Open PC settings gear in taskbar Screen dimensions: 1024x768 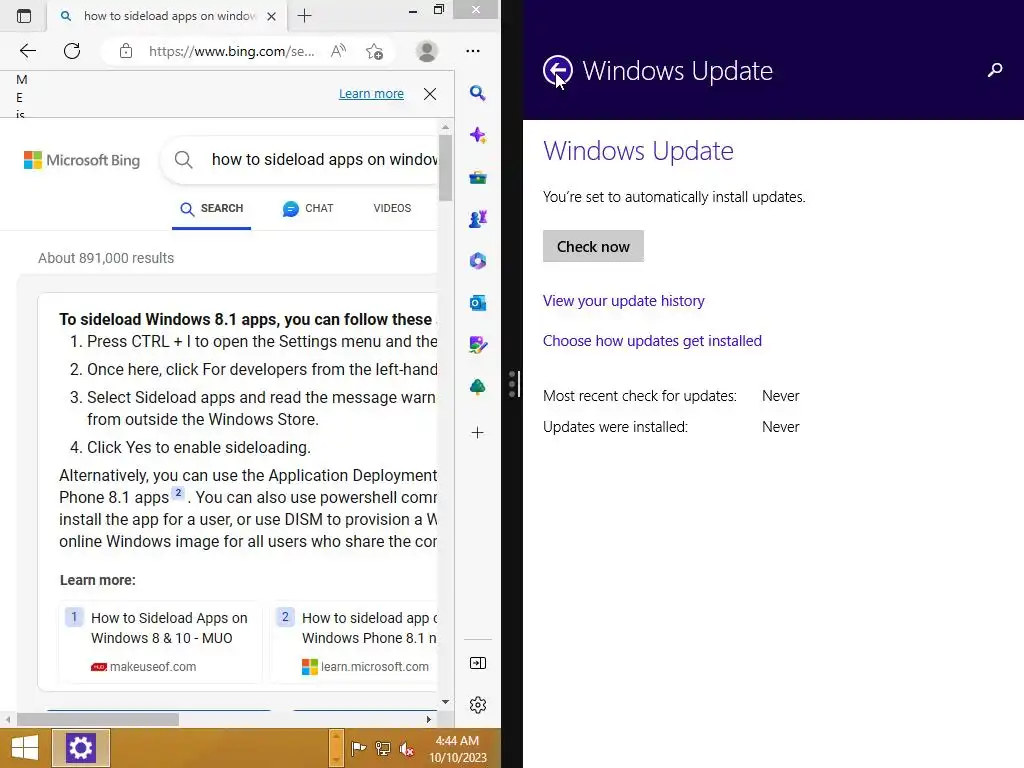pyautogui.click(x=80, y=748)
